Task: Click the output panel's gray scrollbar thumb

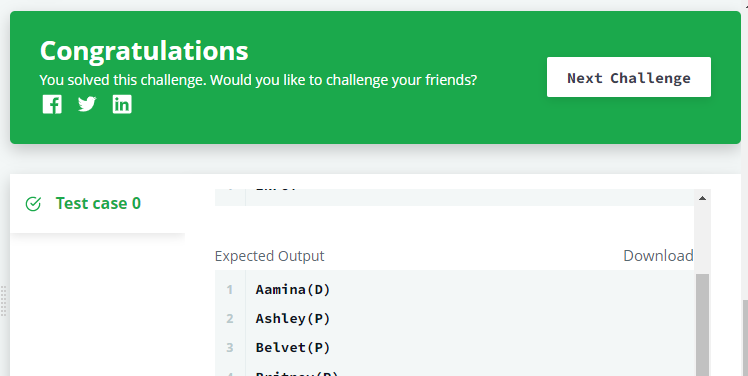Action: pos(702,324)
